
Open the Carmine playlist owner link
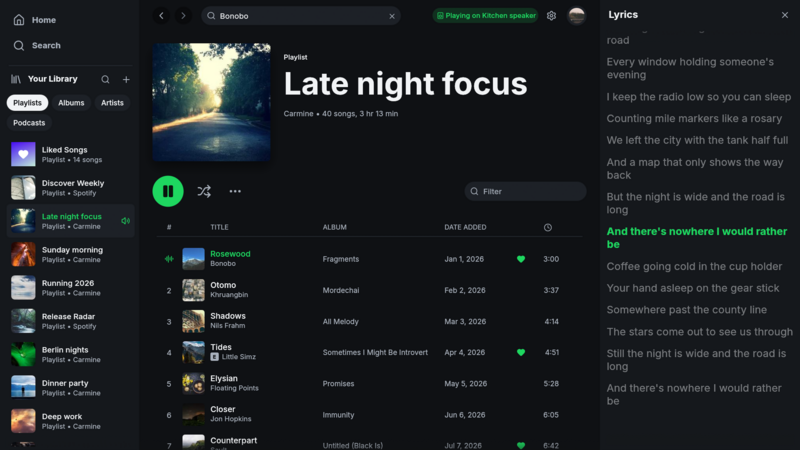click(298, 114)
